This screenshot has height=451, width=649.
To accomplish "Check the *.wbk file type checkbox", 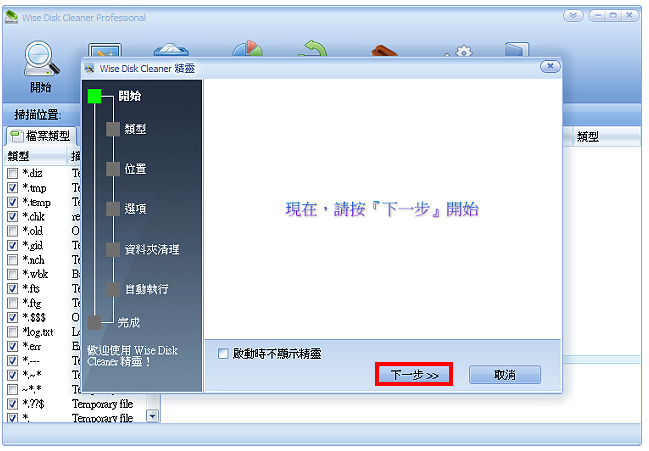I will pos(13,274).
